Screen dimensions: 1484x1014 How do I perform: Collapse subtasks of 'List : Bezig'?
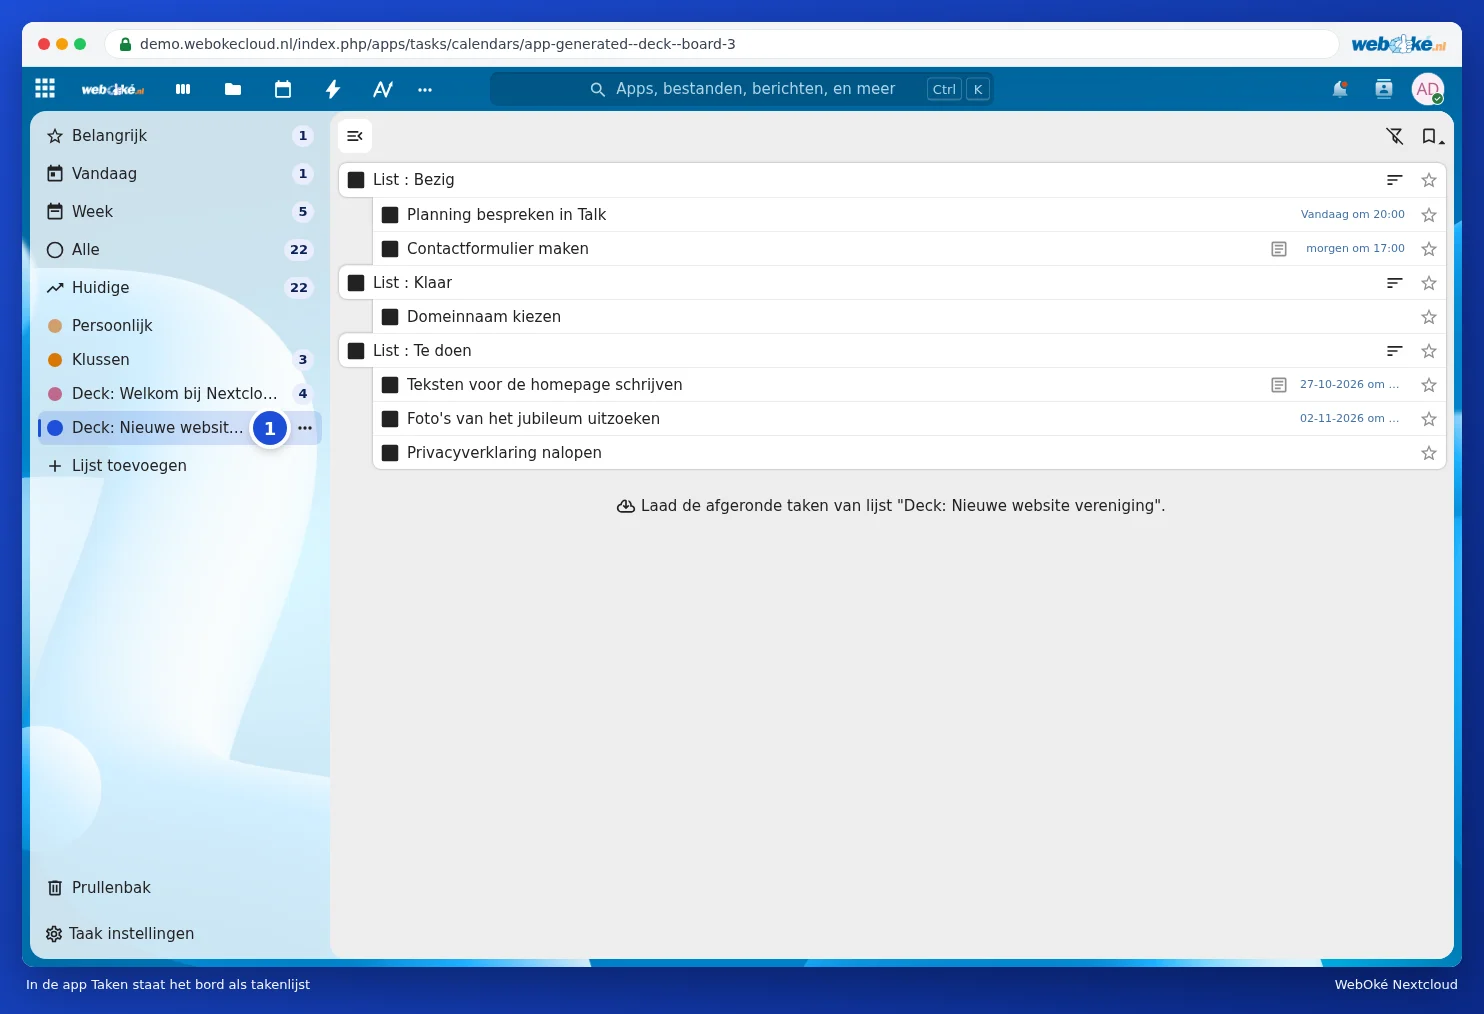(1395, 180)
